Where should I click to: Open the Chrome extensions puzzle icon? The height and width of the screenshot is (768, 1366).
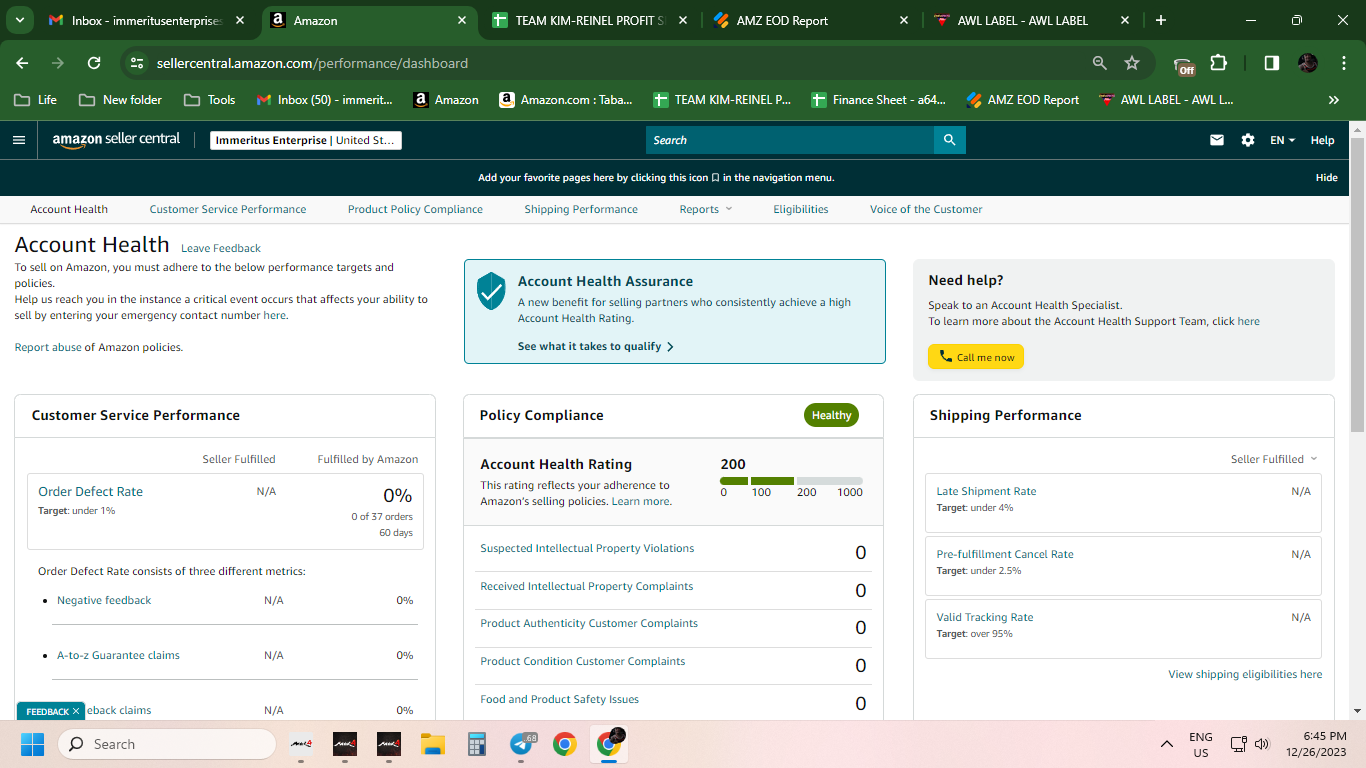tap(1218, 63)
